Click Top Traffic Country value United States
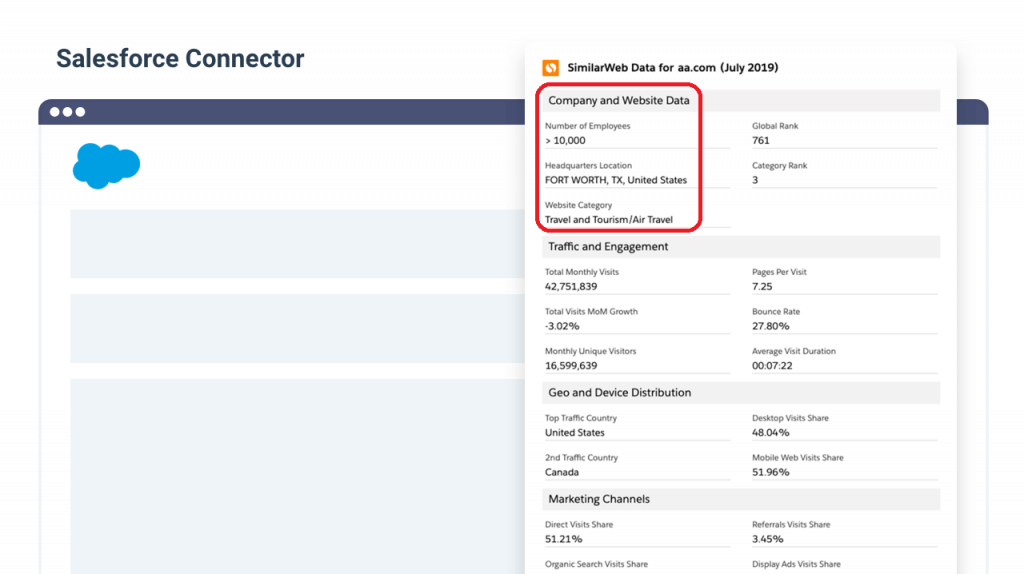 click(575, 433)
